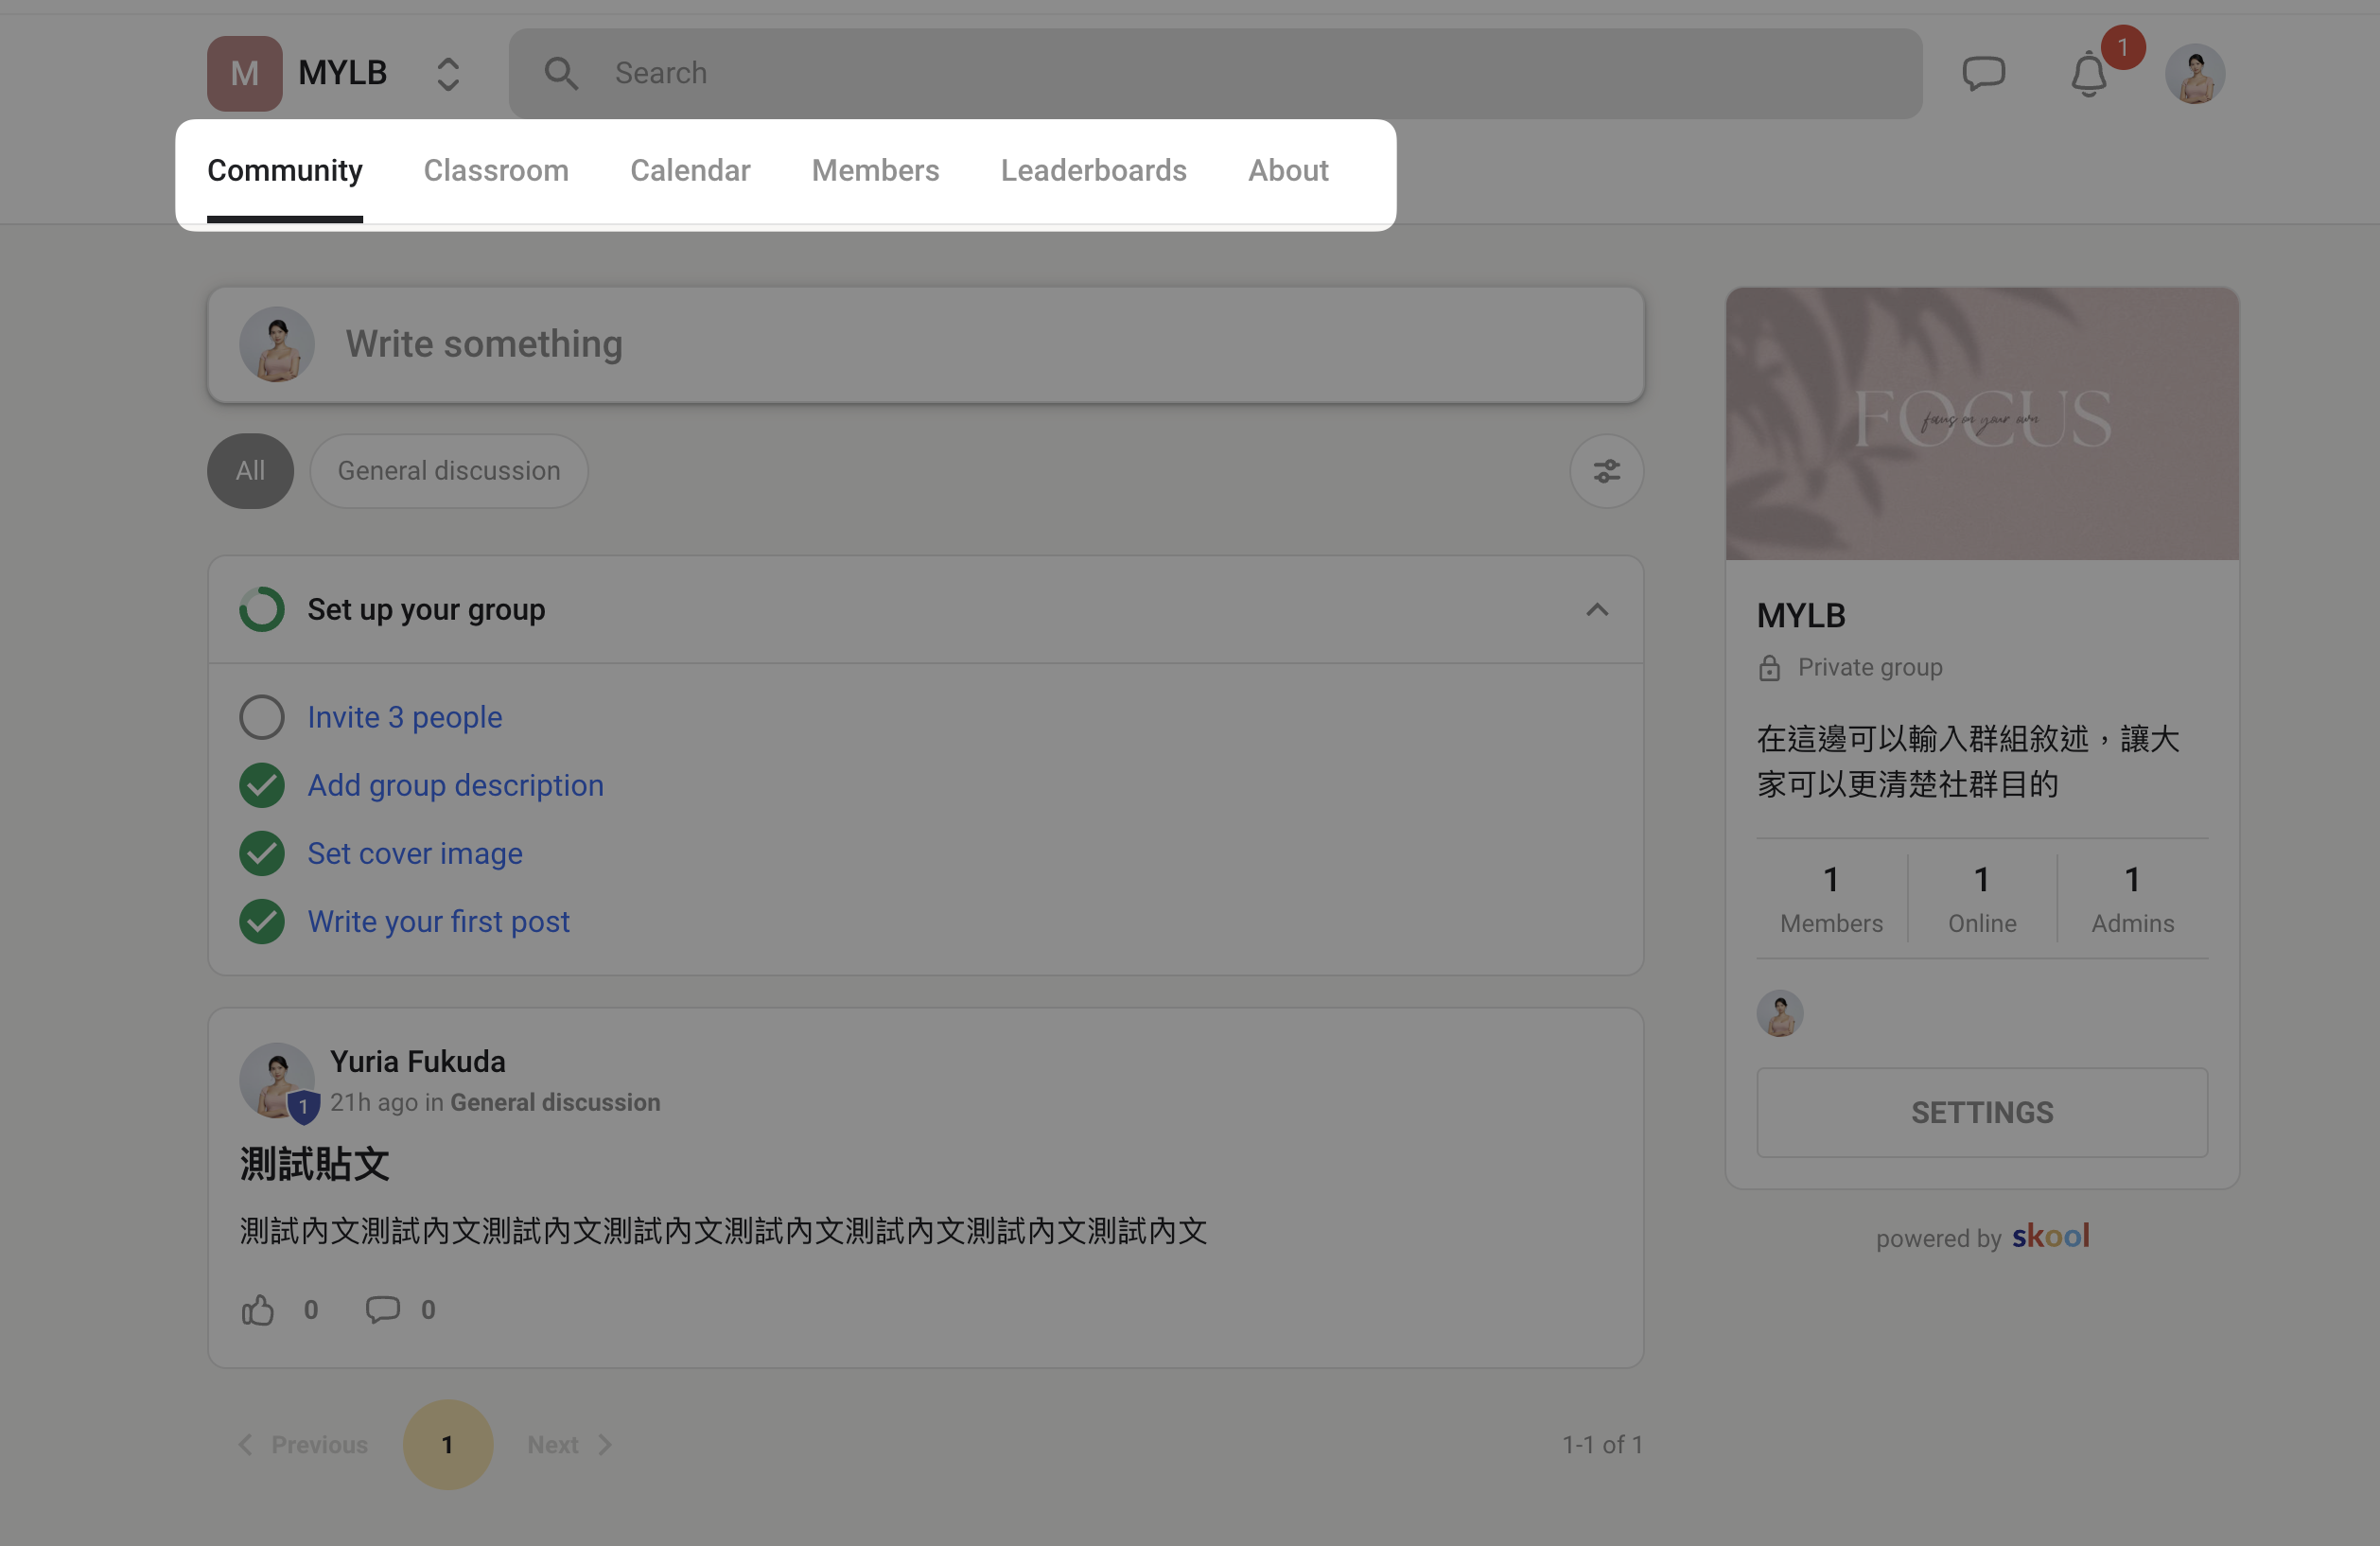Like the post with thumbs-up icon

258,1309
